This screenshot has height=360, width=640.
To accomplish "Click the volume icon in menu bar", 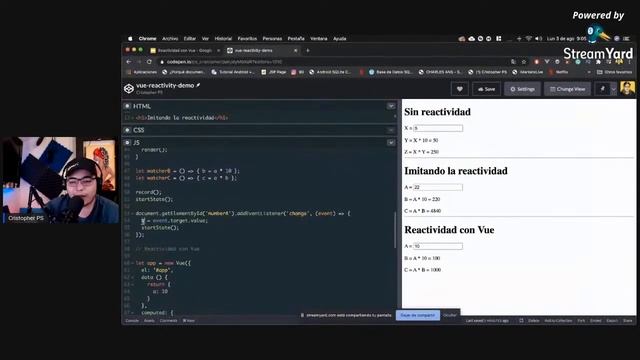I will [x=538, y=39].
